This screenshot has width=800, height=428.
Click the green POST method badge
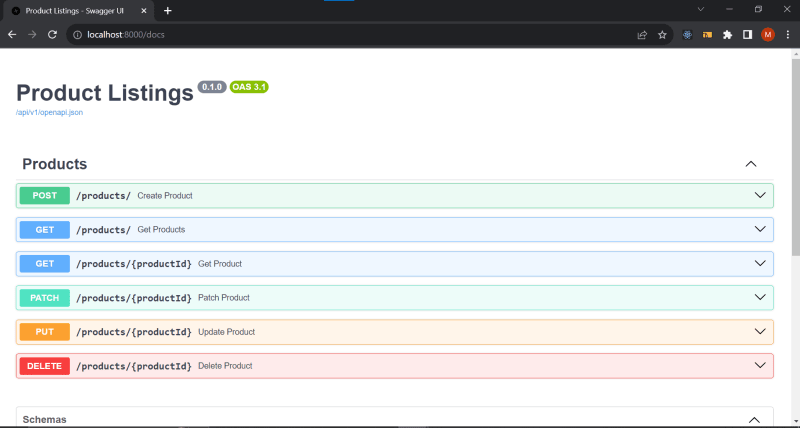[x=45, y=195]
